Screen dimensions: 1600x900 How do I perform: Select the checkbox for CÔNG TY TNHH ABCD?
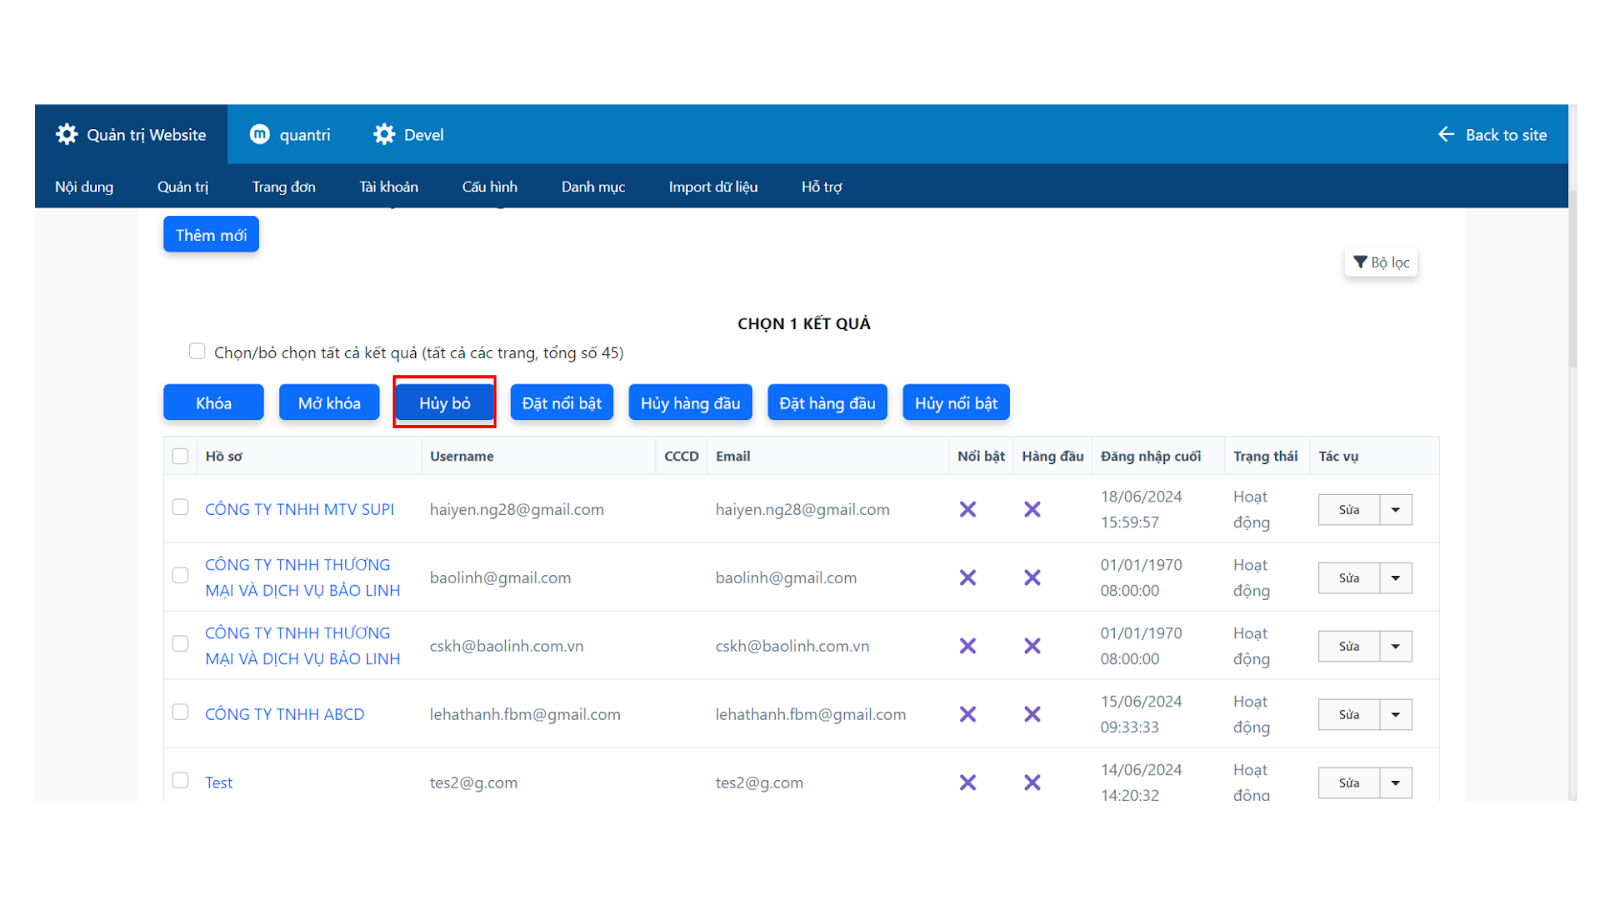pos(180,712)
